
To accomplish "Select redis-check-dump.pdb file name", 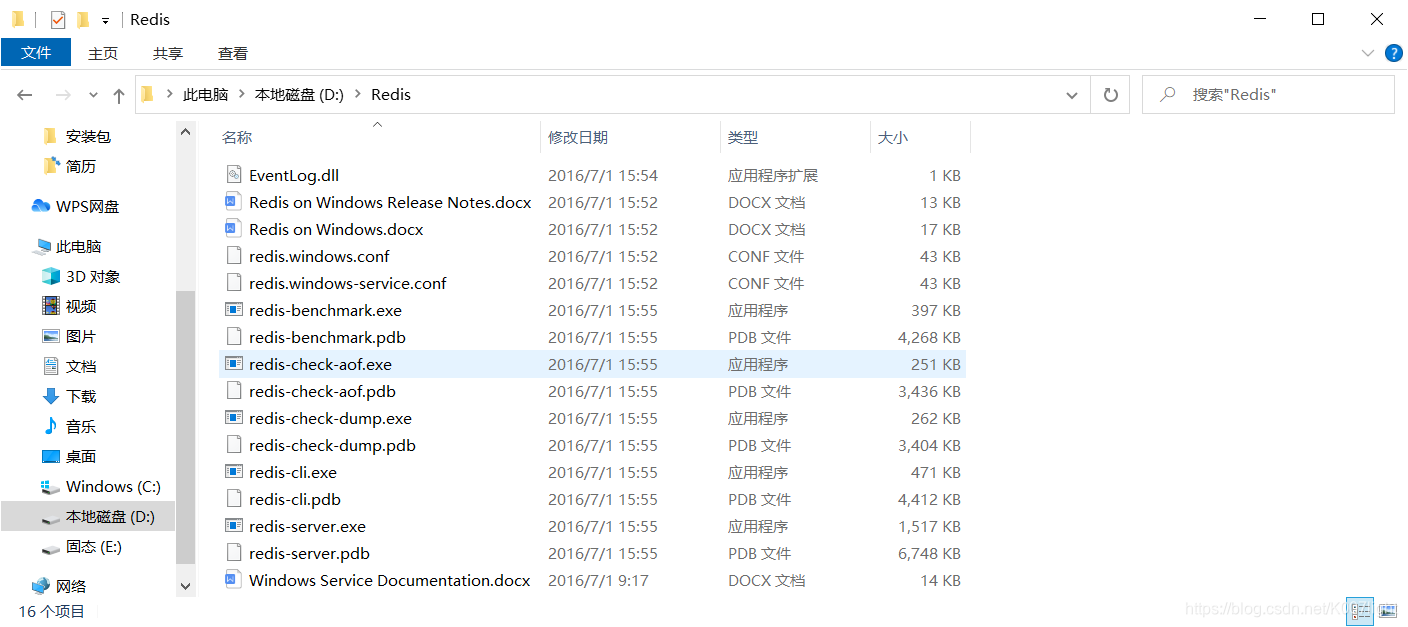I will pos(332,445).
